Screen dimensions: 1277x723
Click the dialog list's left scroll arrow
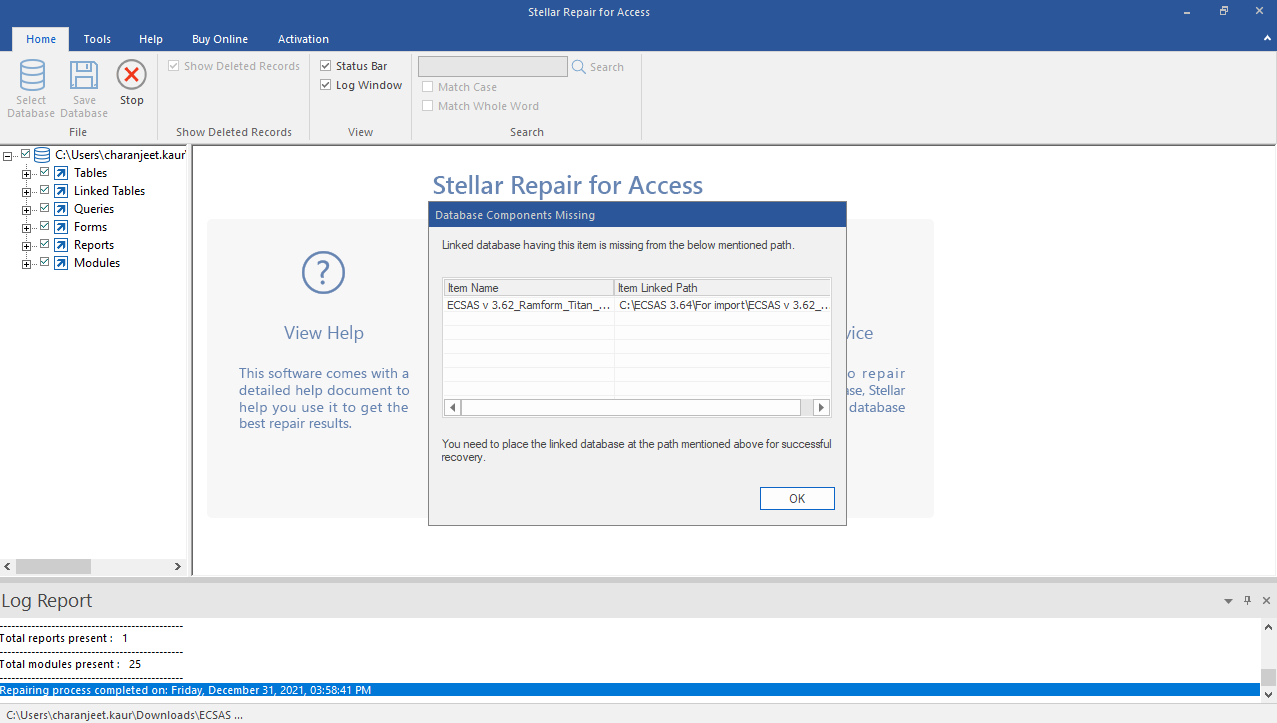[x=452, y=408]
